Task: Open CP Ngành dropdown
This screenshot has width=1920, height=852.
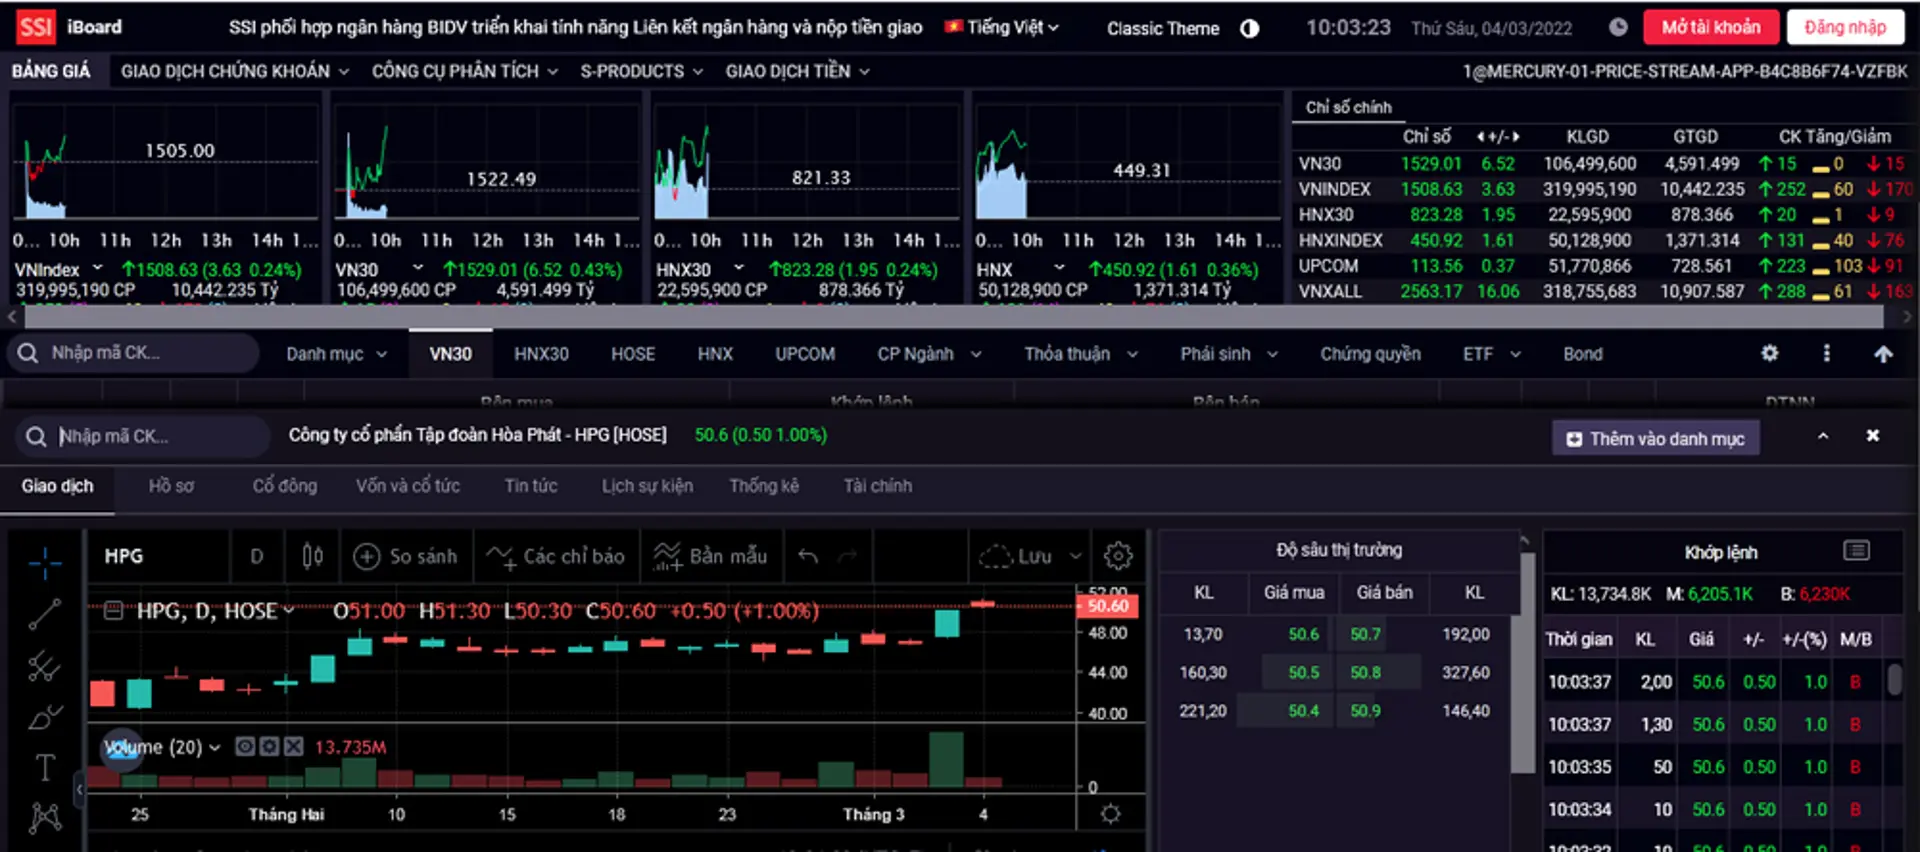Action: (x=930, y=354)
